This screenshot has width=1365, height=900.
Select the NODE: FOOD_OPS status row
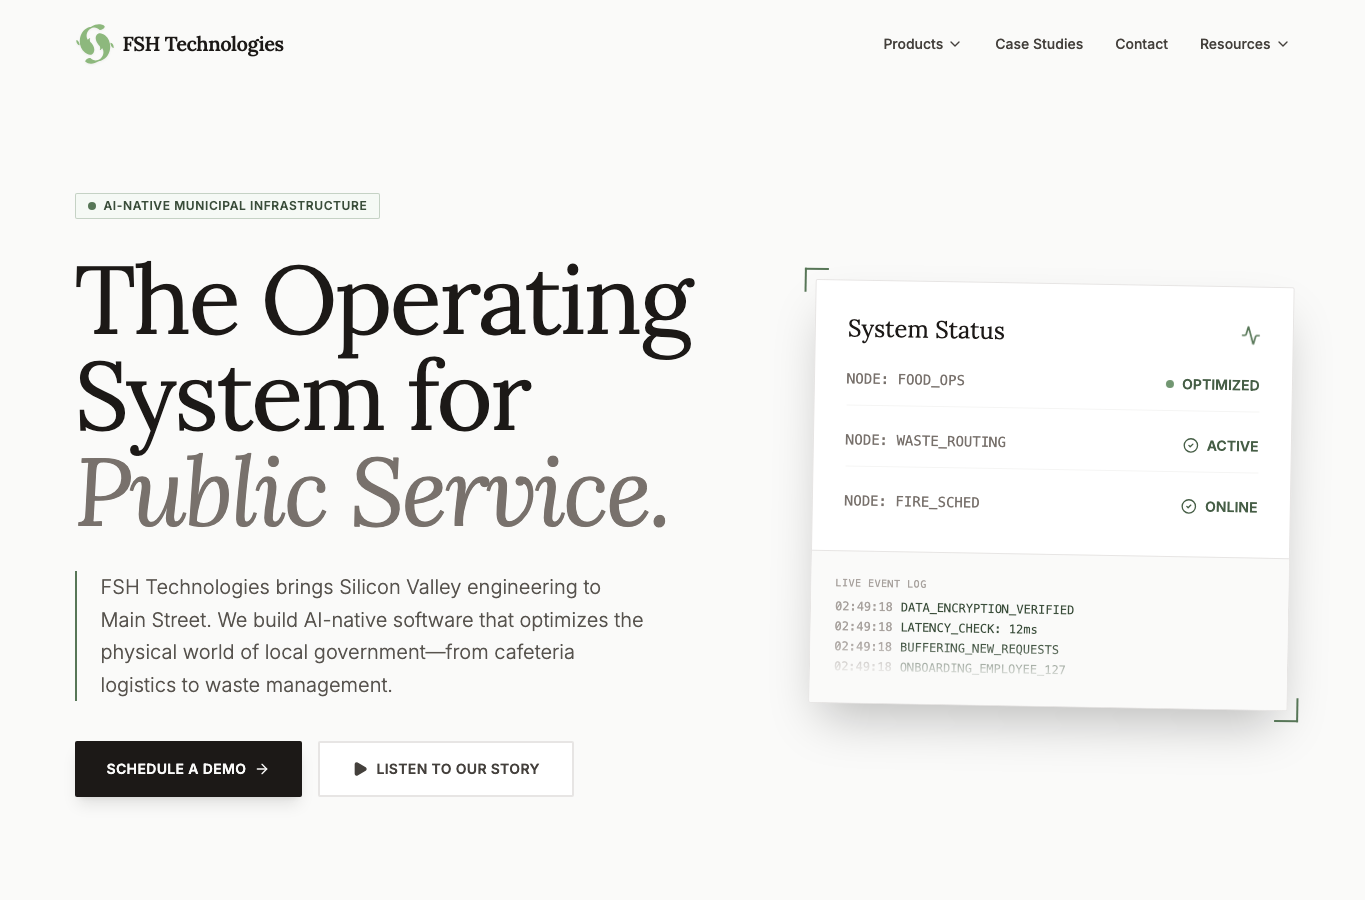click(1052, 382)
